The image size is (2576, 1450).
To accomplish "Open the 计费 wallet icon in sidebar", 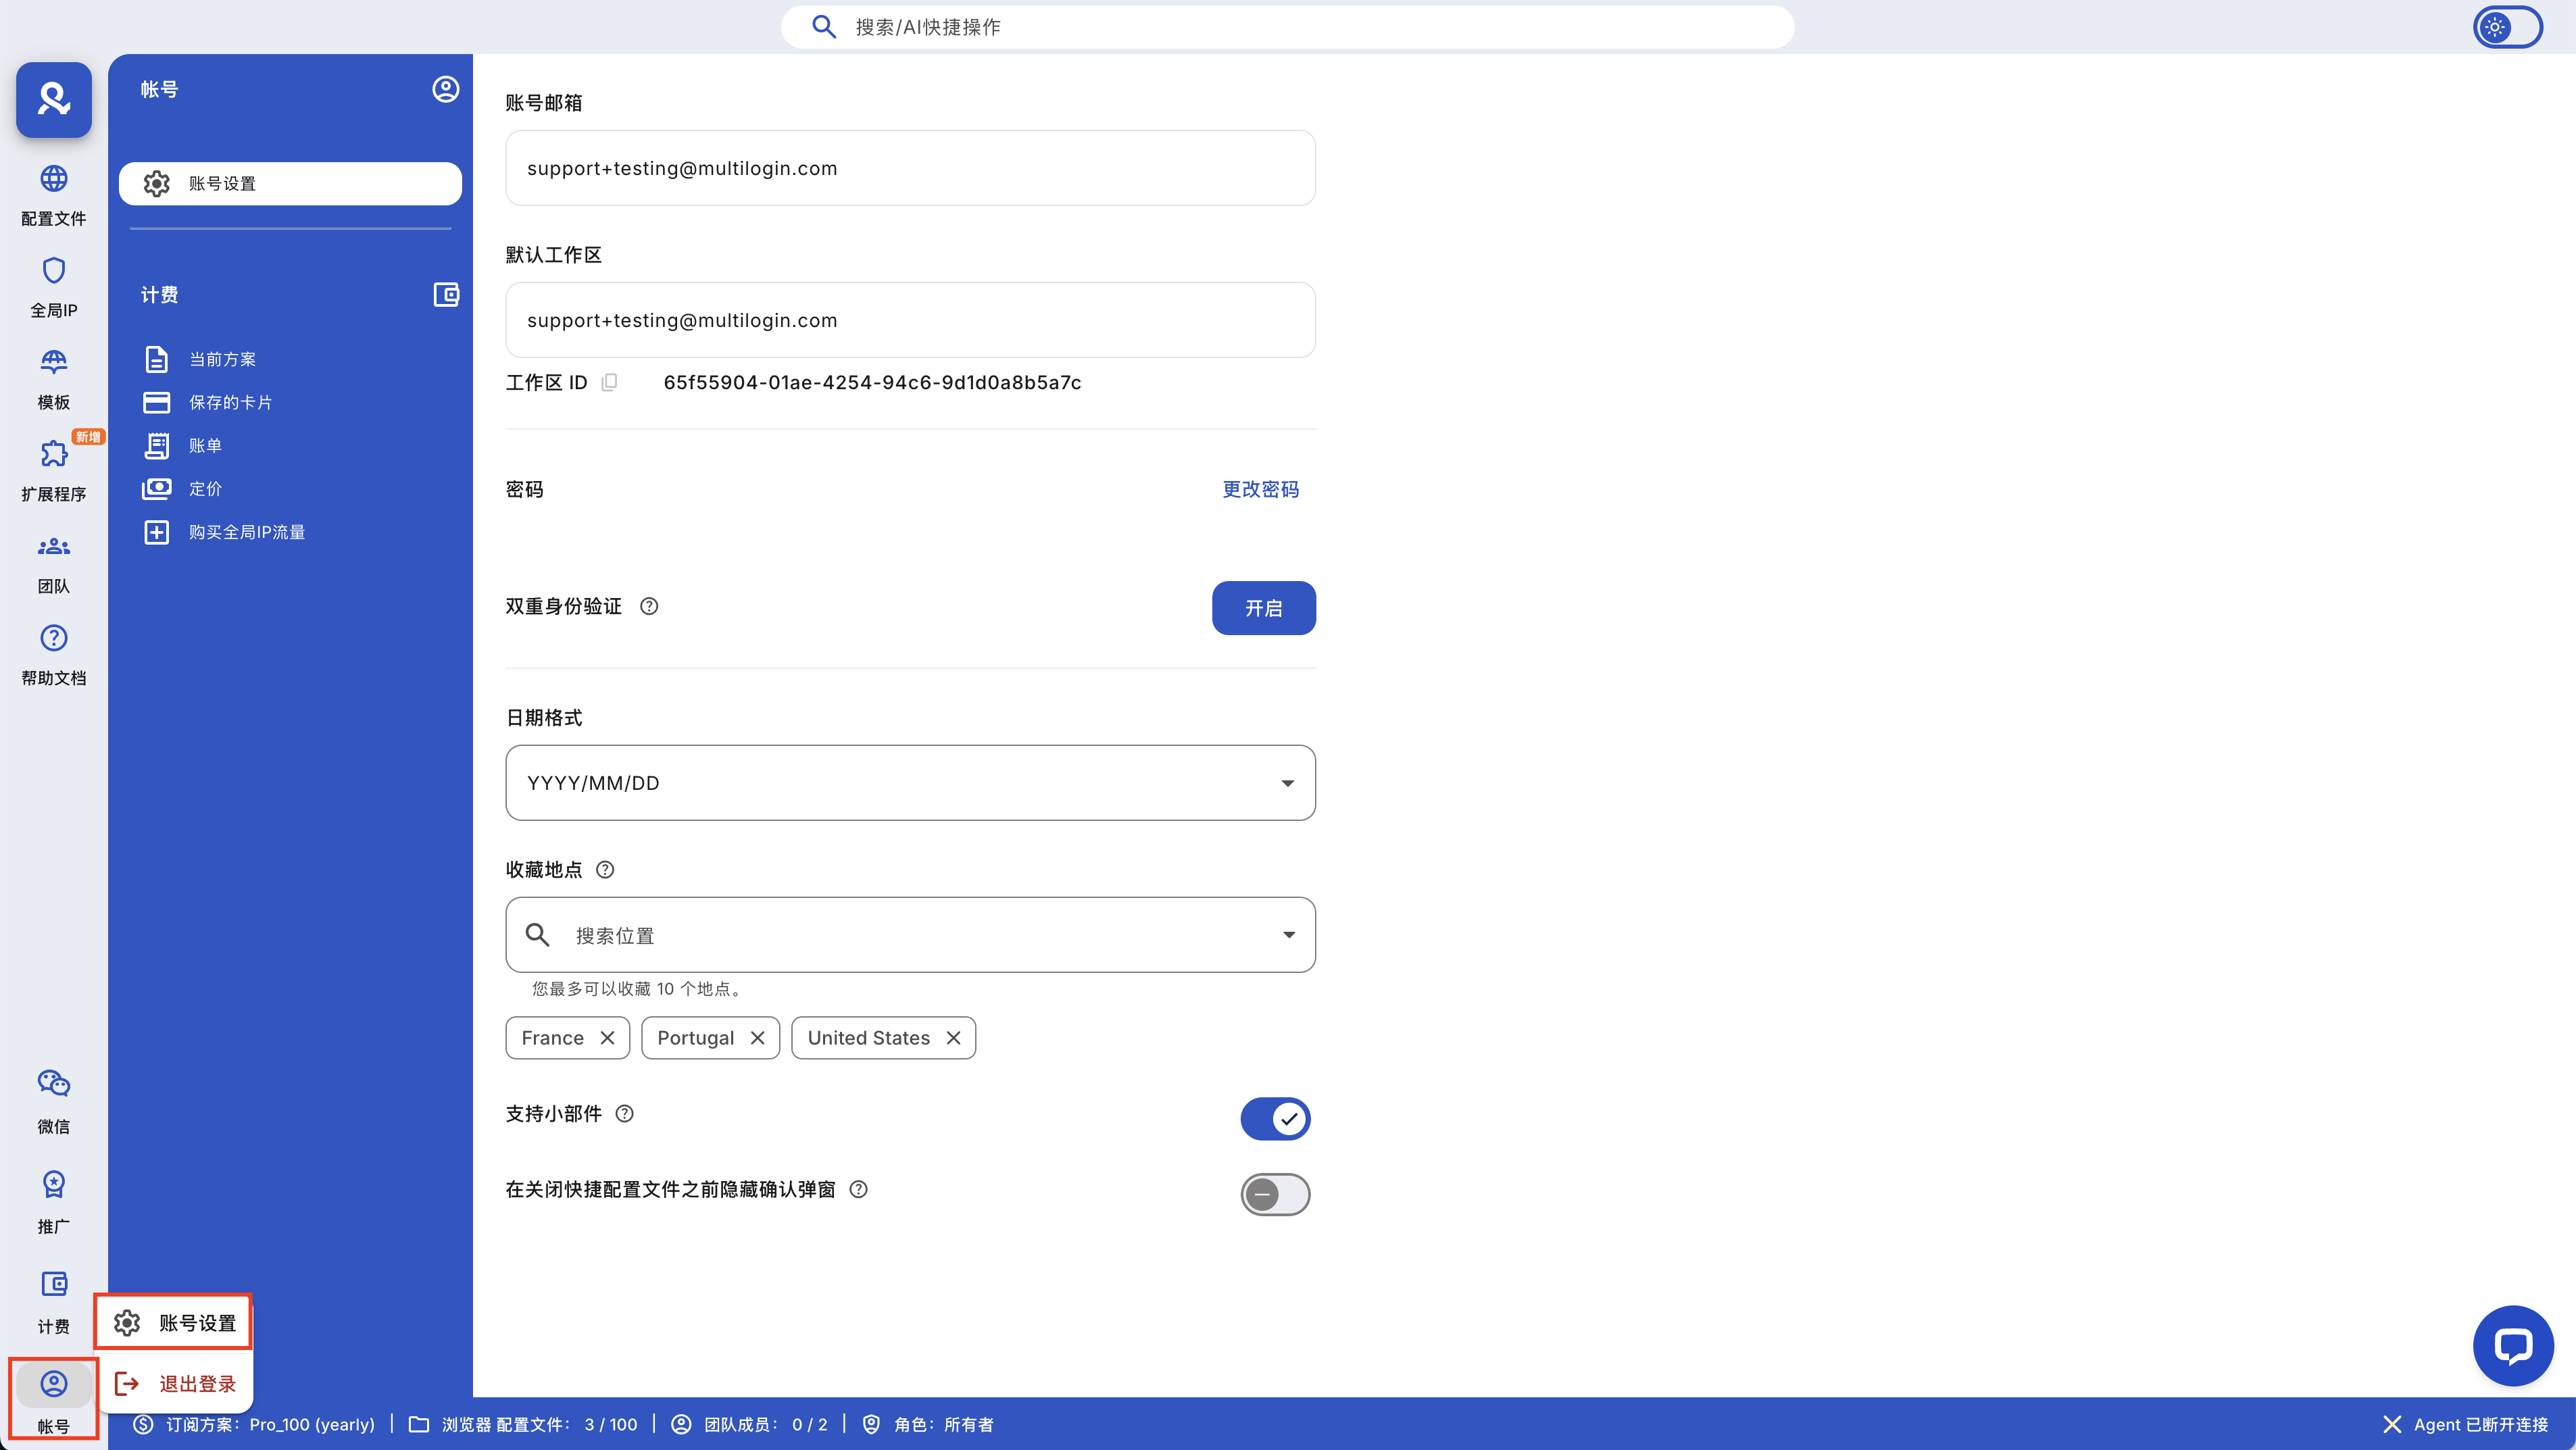I will [x=54, y=1284].
